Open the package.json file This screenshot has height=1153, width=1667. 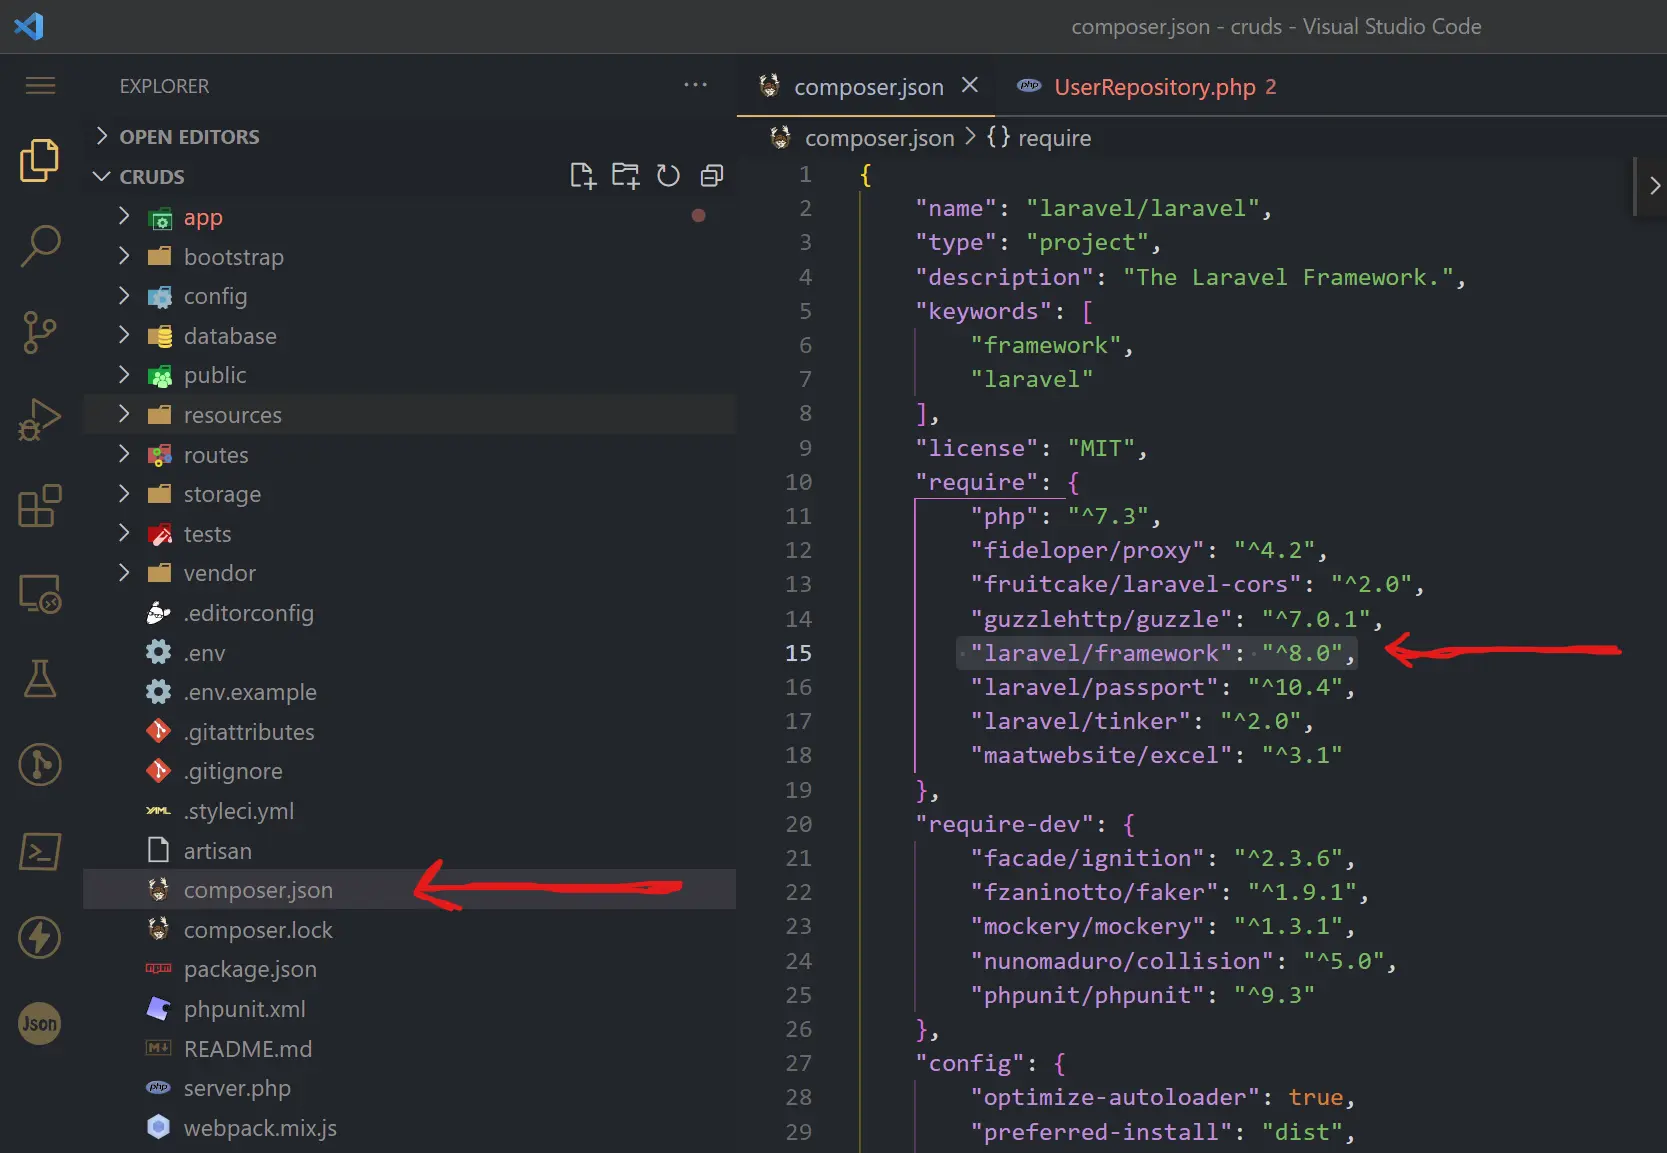click(409, 969)
